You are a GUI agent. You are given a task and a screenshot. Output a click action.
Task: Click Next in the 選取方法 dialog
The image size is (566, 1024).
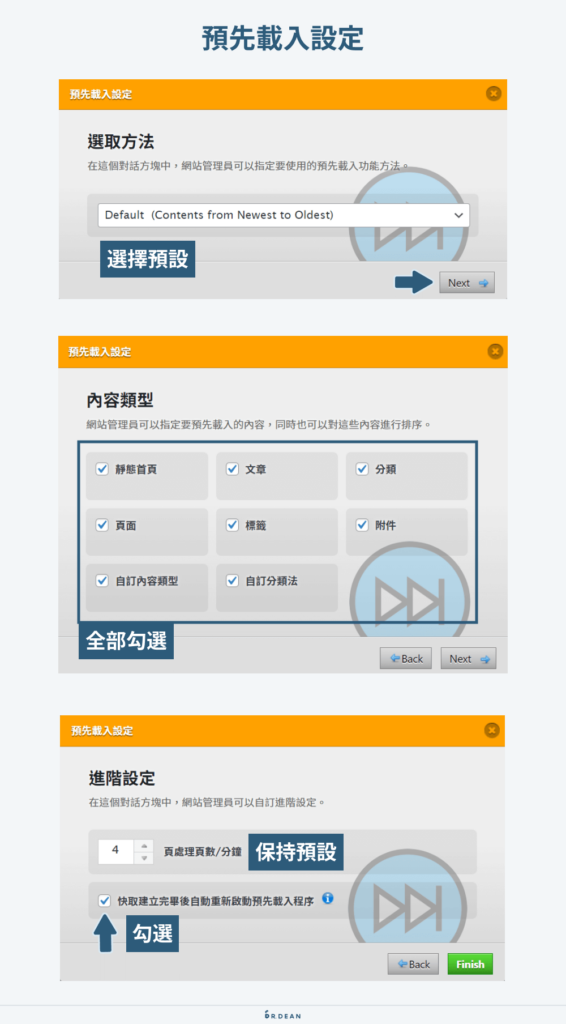pyautogui.click(x=467, y=283)
